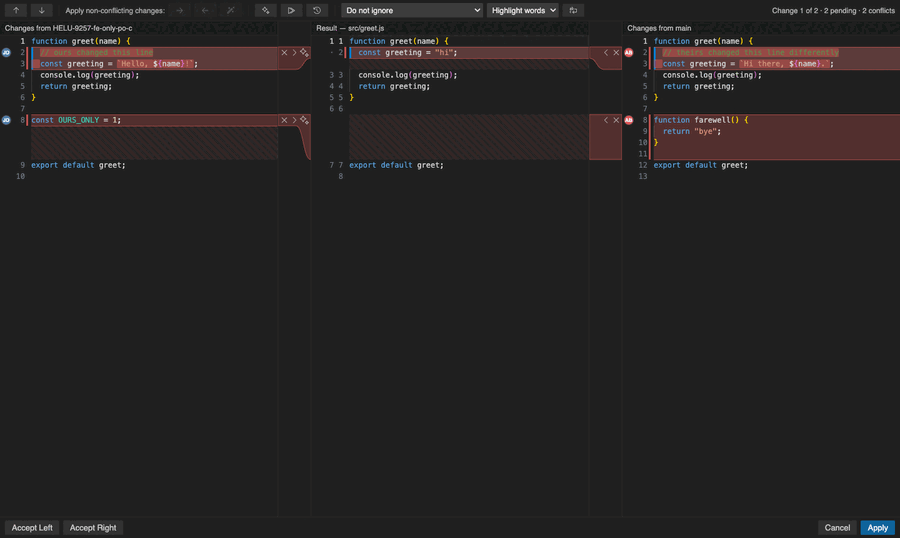This screenshot has height=538, width=900.
Task: Click AB author avatar beside theirs comment line
Action: (x=629, y=52)
